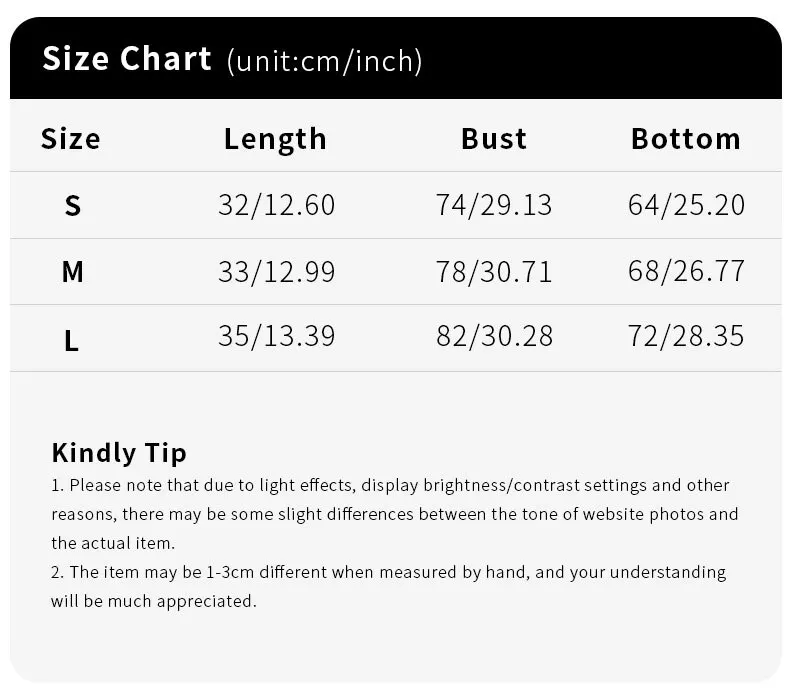Click the Size column header

coord(71,139)
